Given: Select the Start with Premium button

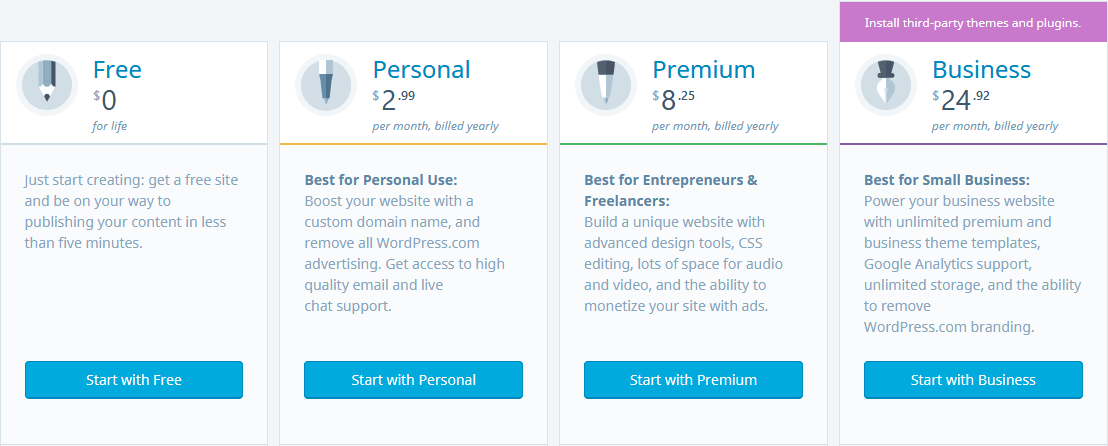Looking at the screenshot, I should 693,380.
